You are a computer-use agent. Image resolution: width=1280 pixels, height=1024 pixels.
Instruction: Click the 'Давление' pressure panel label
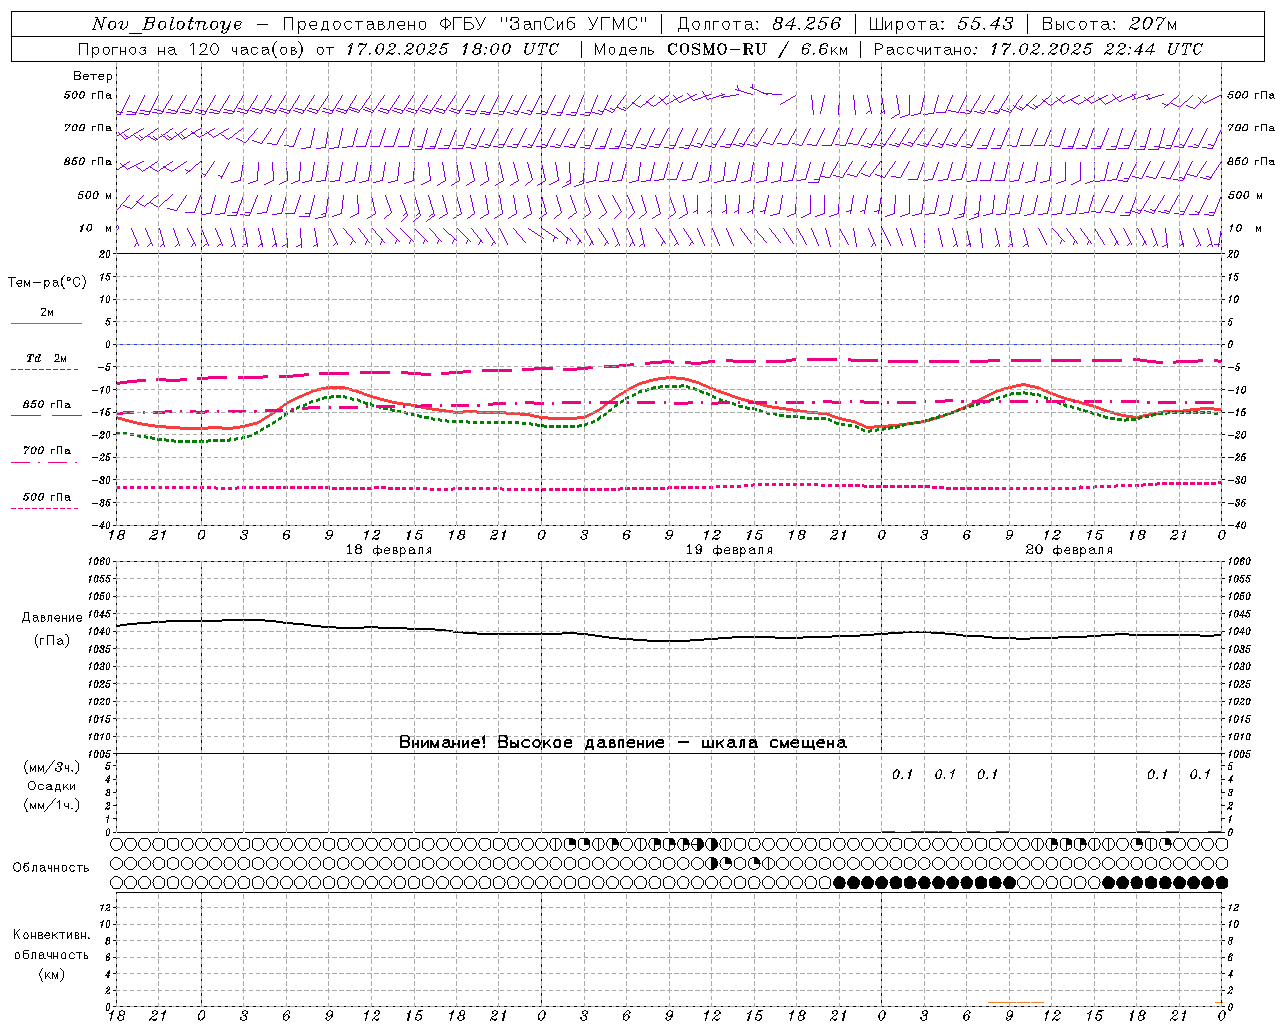coord(52,618)
